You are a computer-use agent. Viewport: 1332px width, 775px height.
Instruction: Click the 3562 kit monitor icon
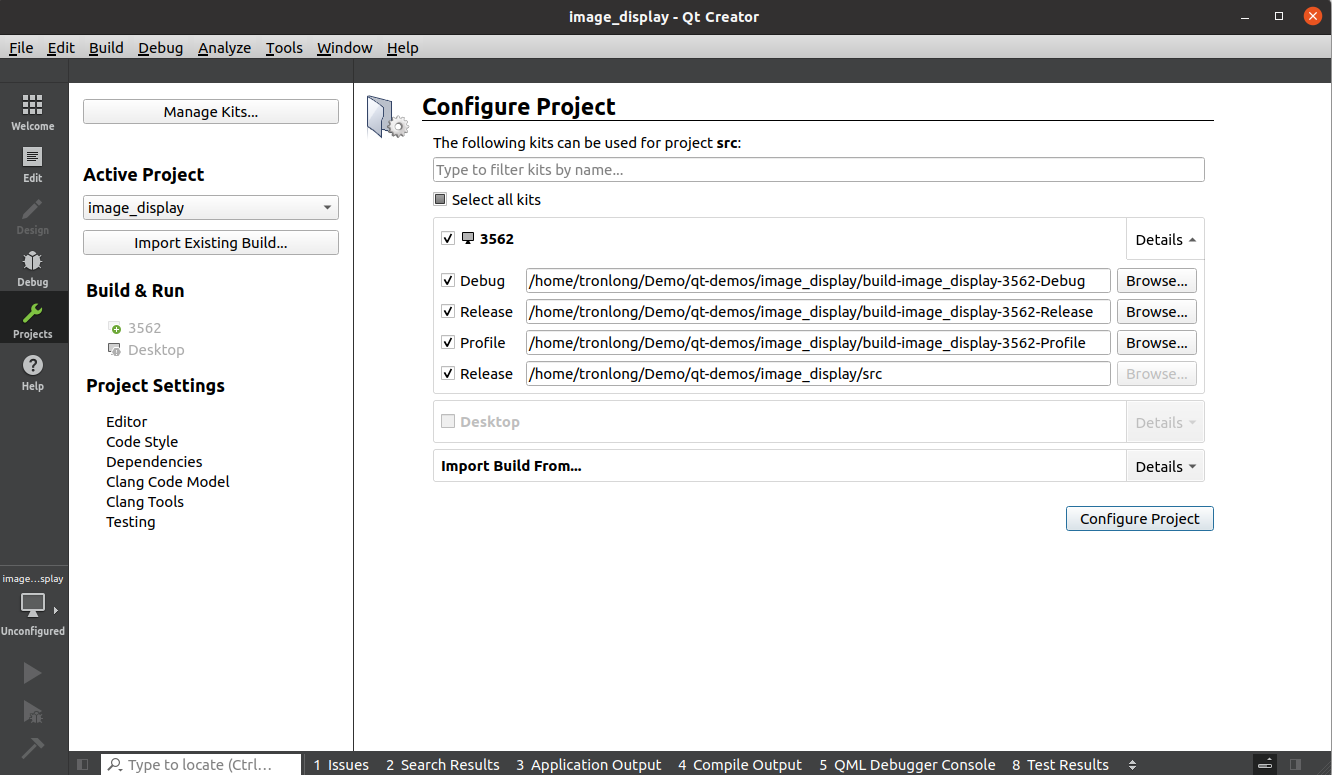(467, 239)
